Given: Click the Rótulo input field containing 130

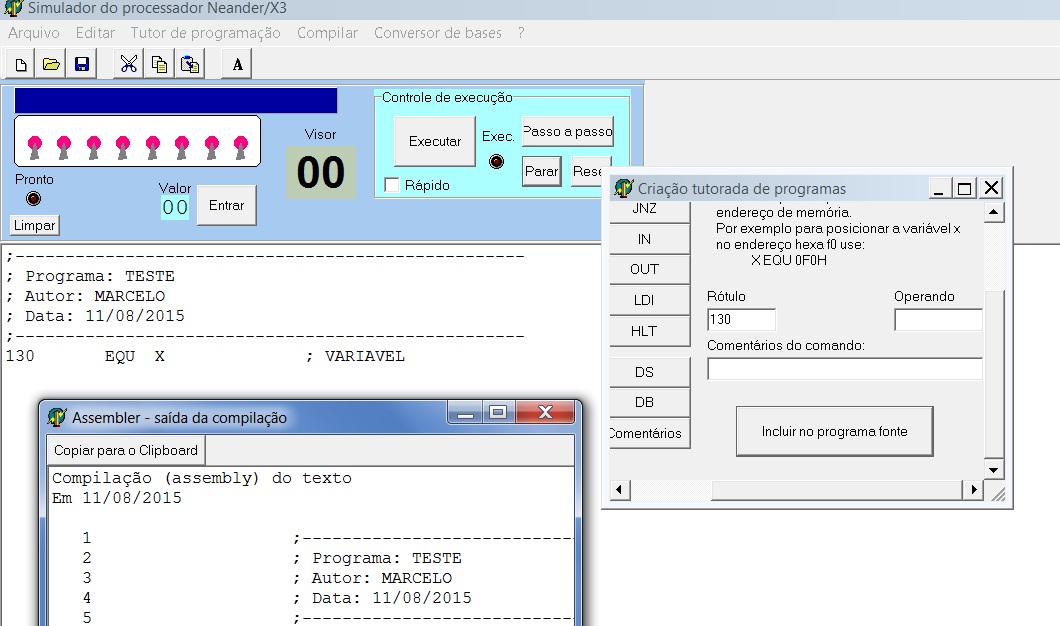Looking at the screenshot, I should tap(741, 319).
